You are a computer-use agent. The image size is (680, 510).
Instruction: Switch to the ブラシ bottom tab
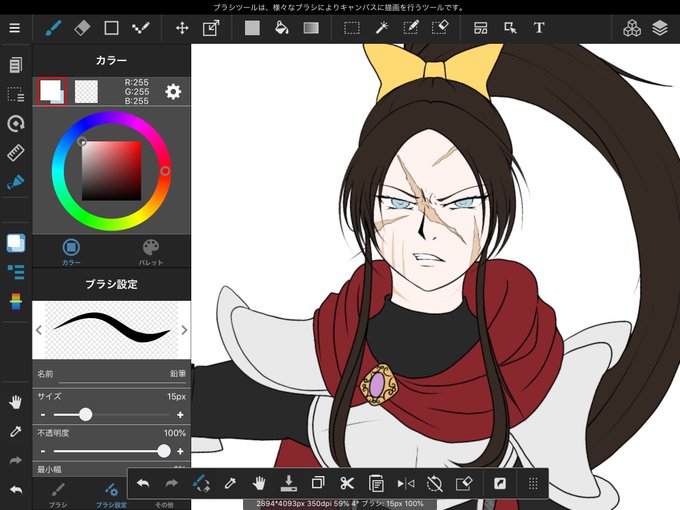(x=58, y=495)
